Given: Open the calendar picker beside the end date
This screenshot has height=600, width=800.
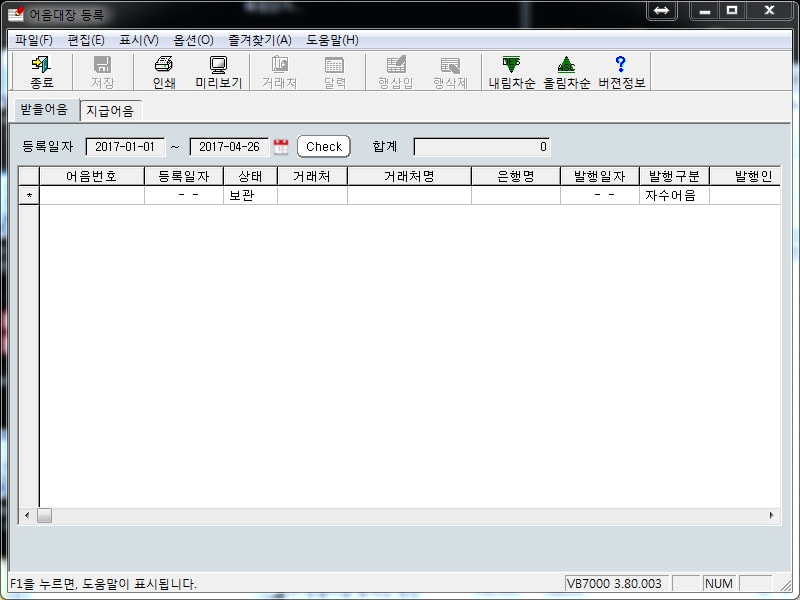Looking at the screenshot, I should click(x=281, y=147).
